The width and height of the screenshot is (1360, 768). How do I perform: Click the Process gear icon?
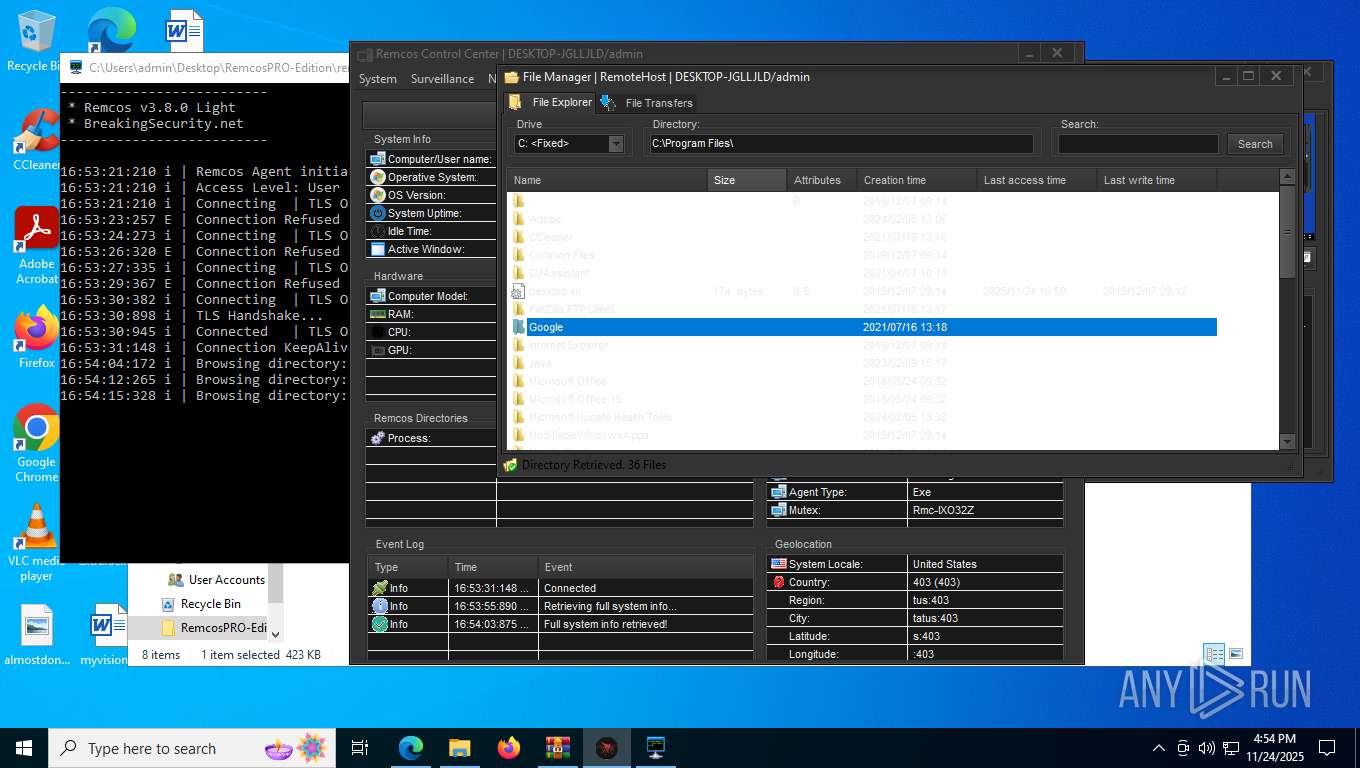[x=378, y=438]
